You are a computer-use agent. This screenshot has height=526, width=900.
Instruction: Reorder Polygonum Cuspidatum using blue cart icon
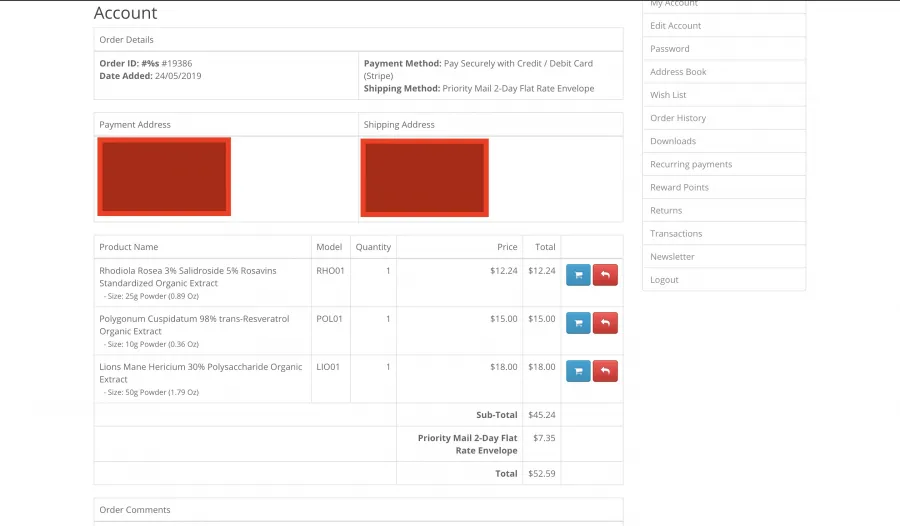(x=578, y=323)
